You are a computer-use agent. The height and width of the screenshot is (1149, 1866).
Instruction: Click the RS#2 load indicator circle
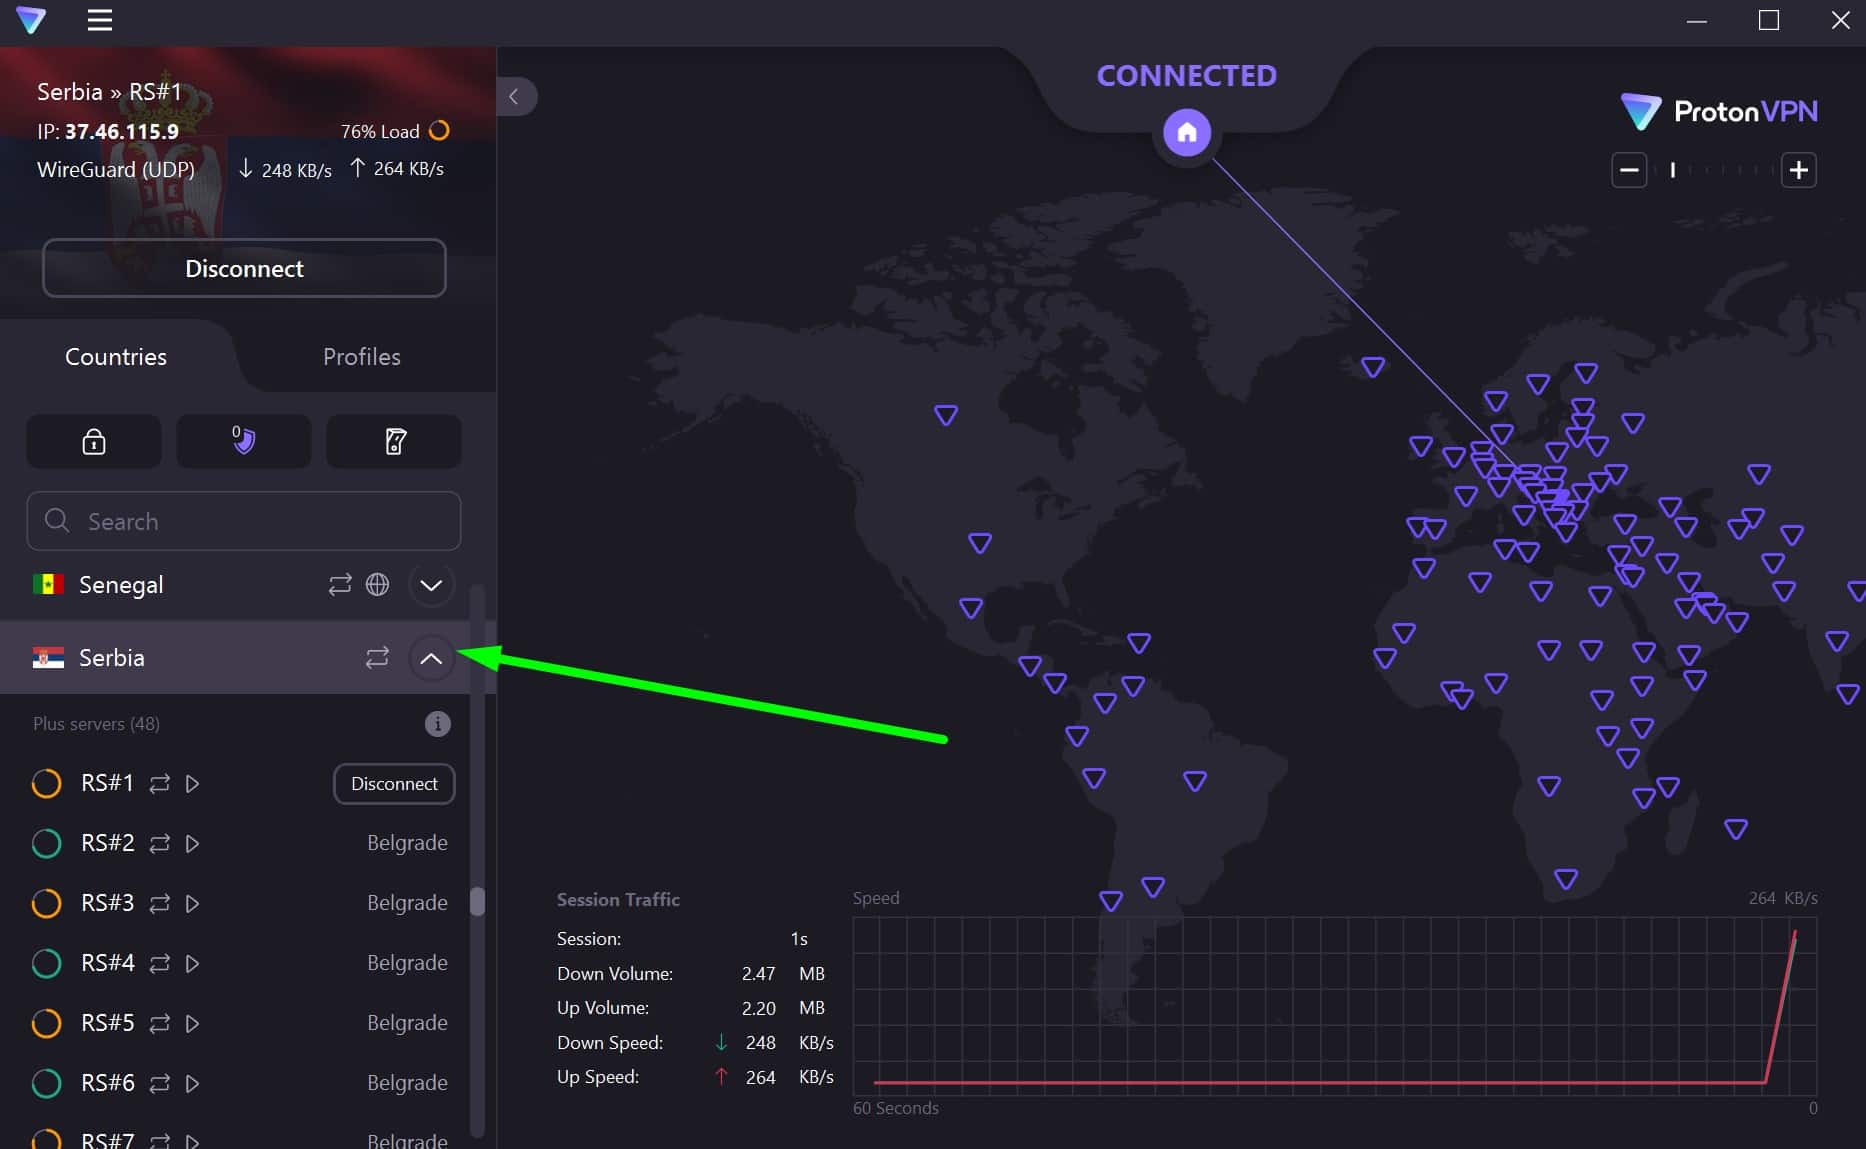pyautogui.click(x=47, y=844)
